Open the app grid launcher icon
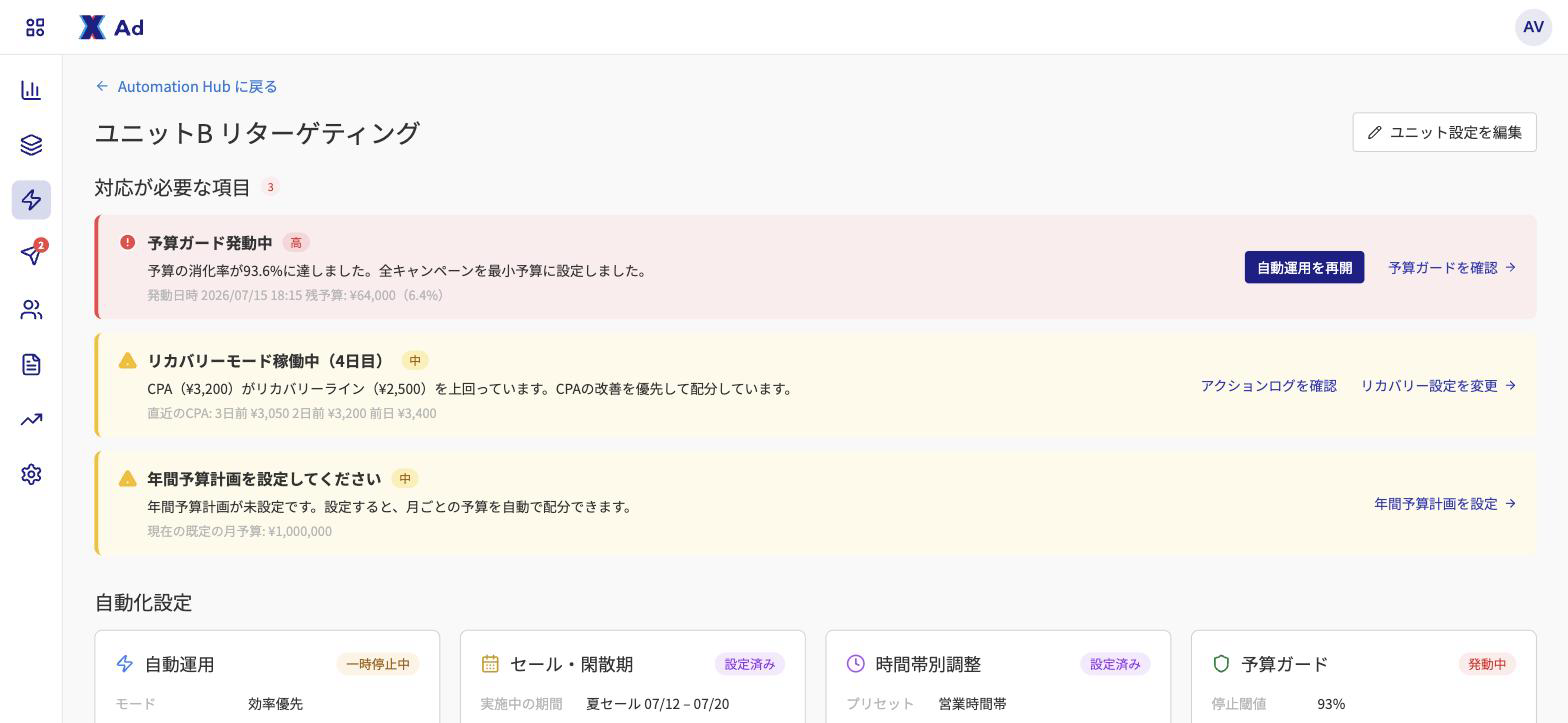 [35, 27]
